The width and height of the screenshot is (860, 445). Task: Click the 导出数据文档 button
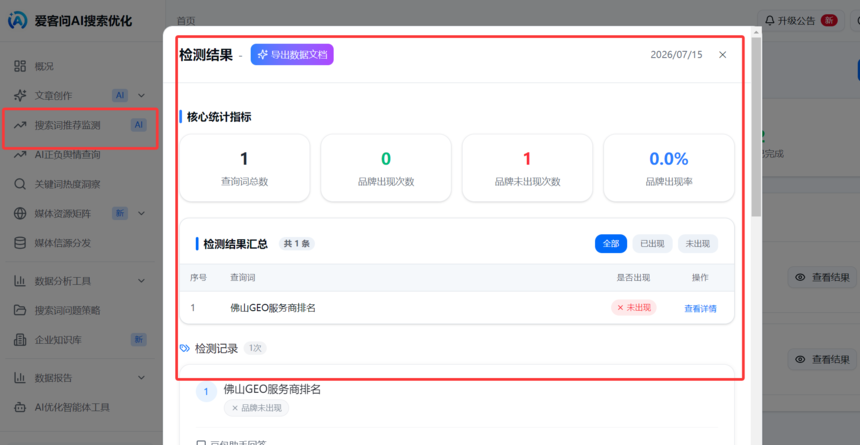coord(292,54)
